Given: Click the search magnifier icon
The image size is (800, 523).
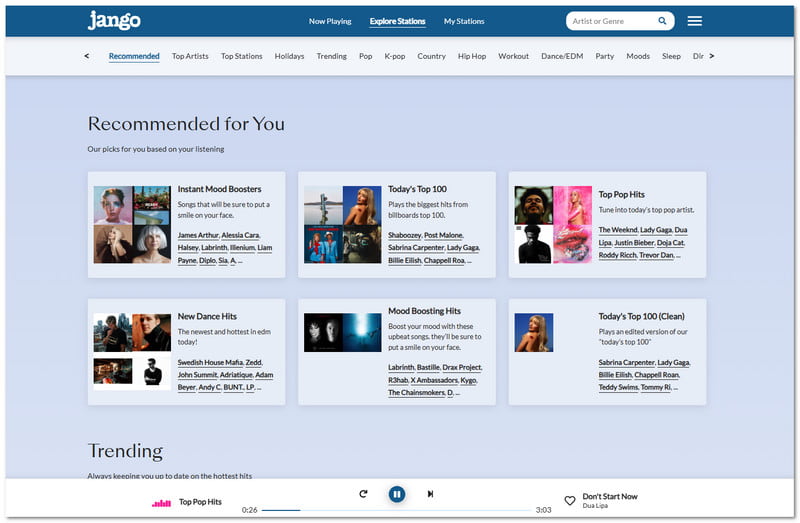Looking at the screenshot, I should click(x=662, y=21).
